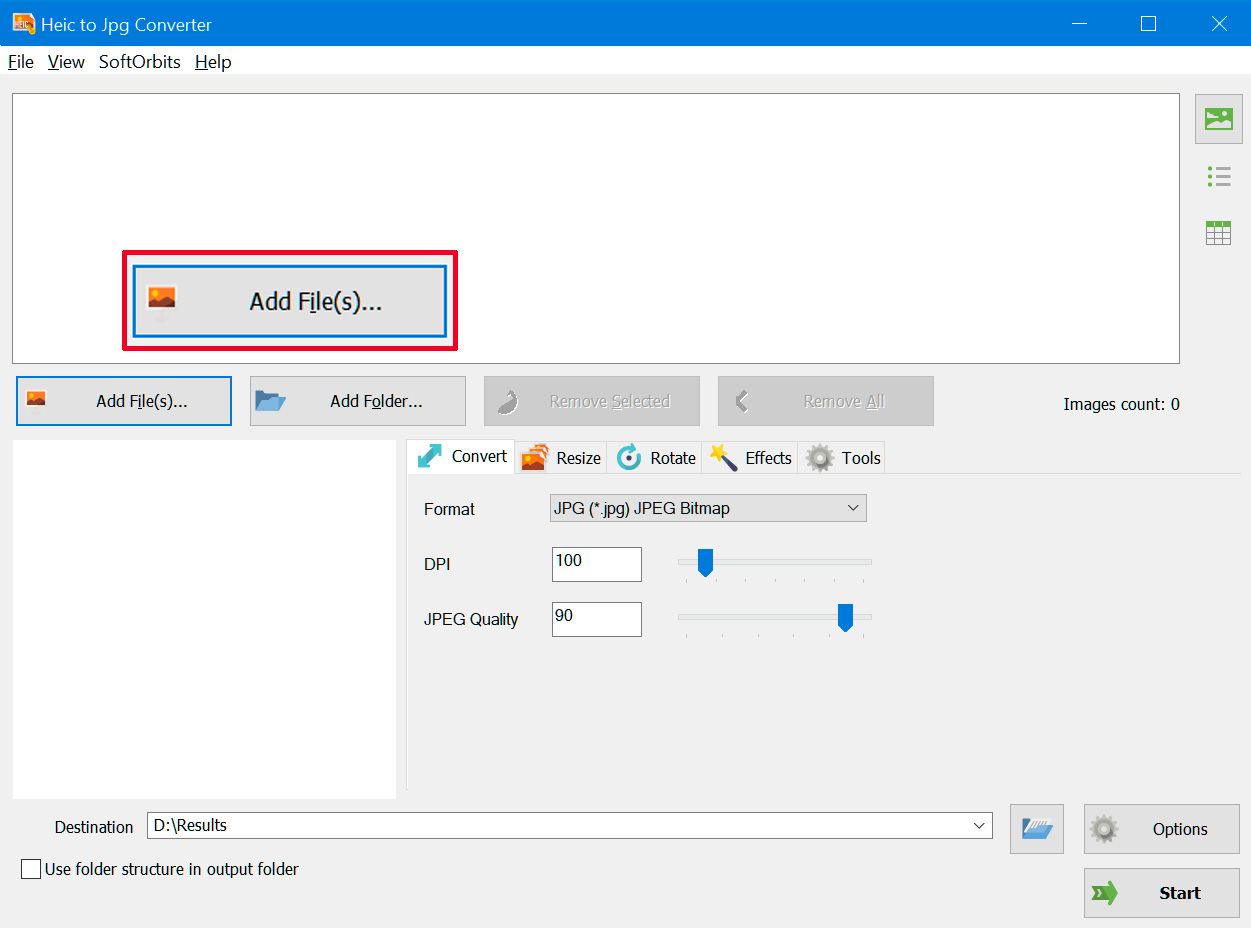Open the Options dialog
The height and width of the screenshot is (928, 1251).
tap(1160, 828)
